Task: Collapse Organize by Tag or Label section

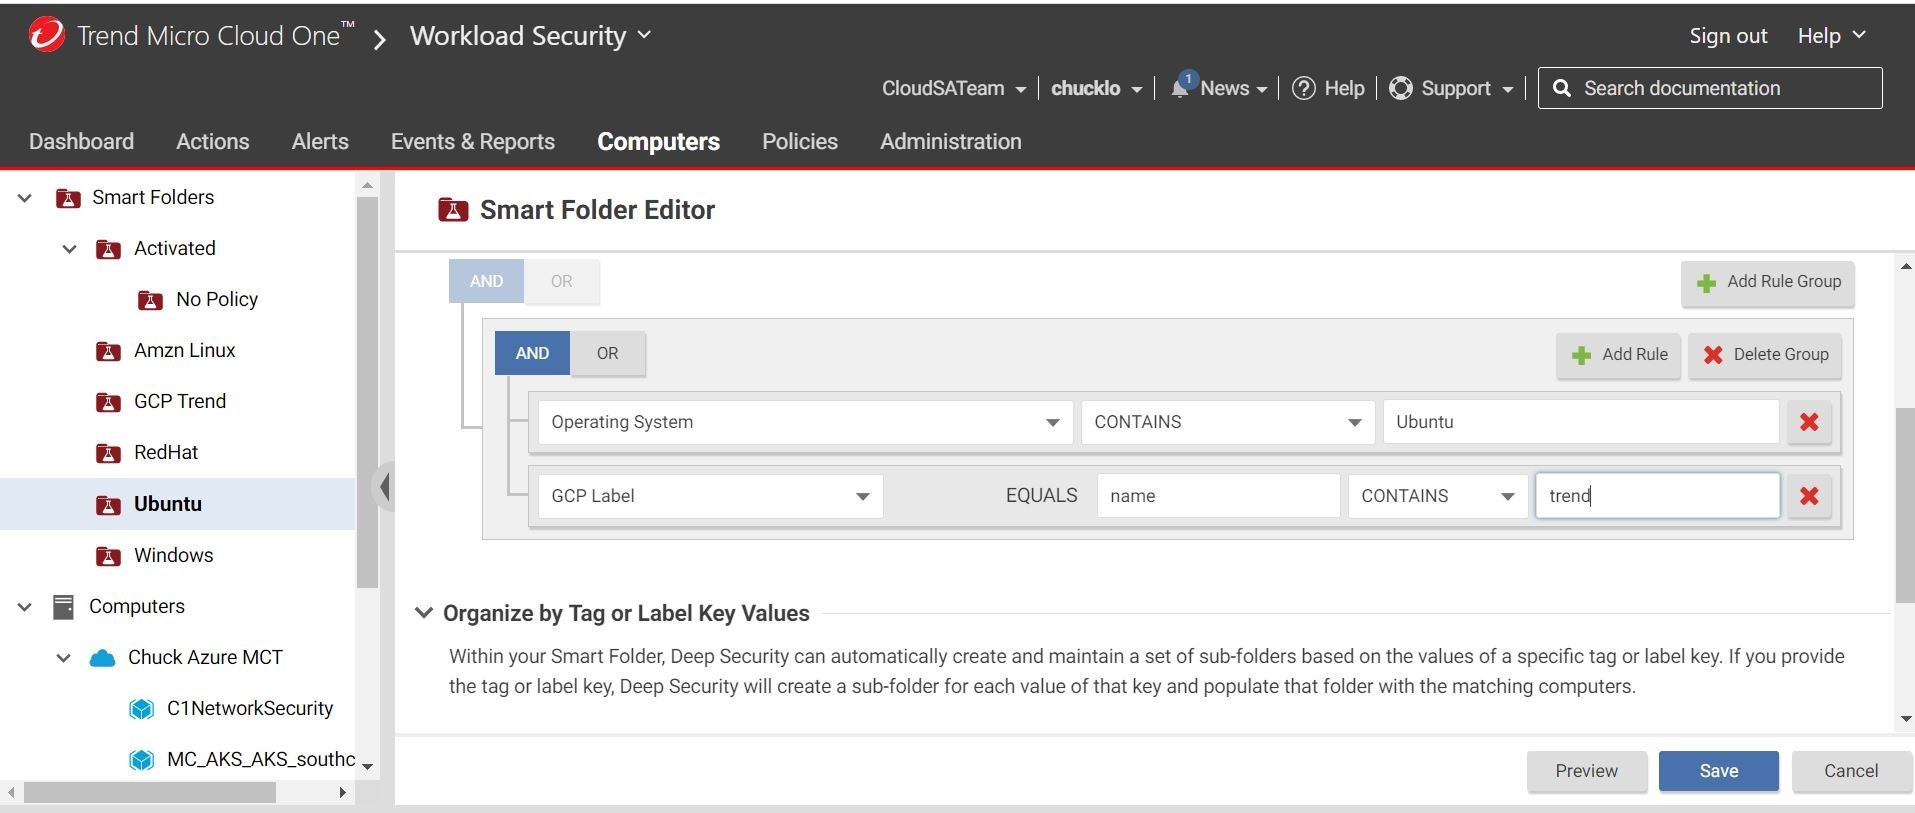Action: [424, 613]
